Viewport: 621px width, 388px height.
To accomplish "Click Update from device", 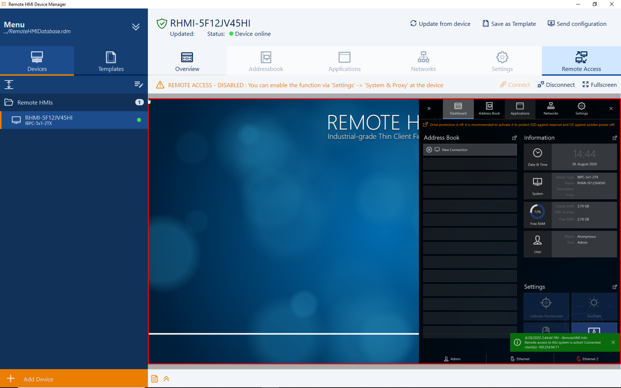I will coord(440,24).
